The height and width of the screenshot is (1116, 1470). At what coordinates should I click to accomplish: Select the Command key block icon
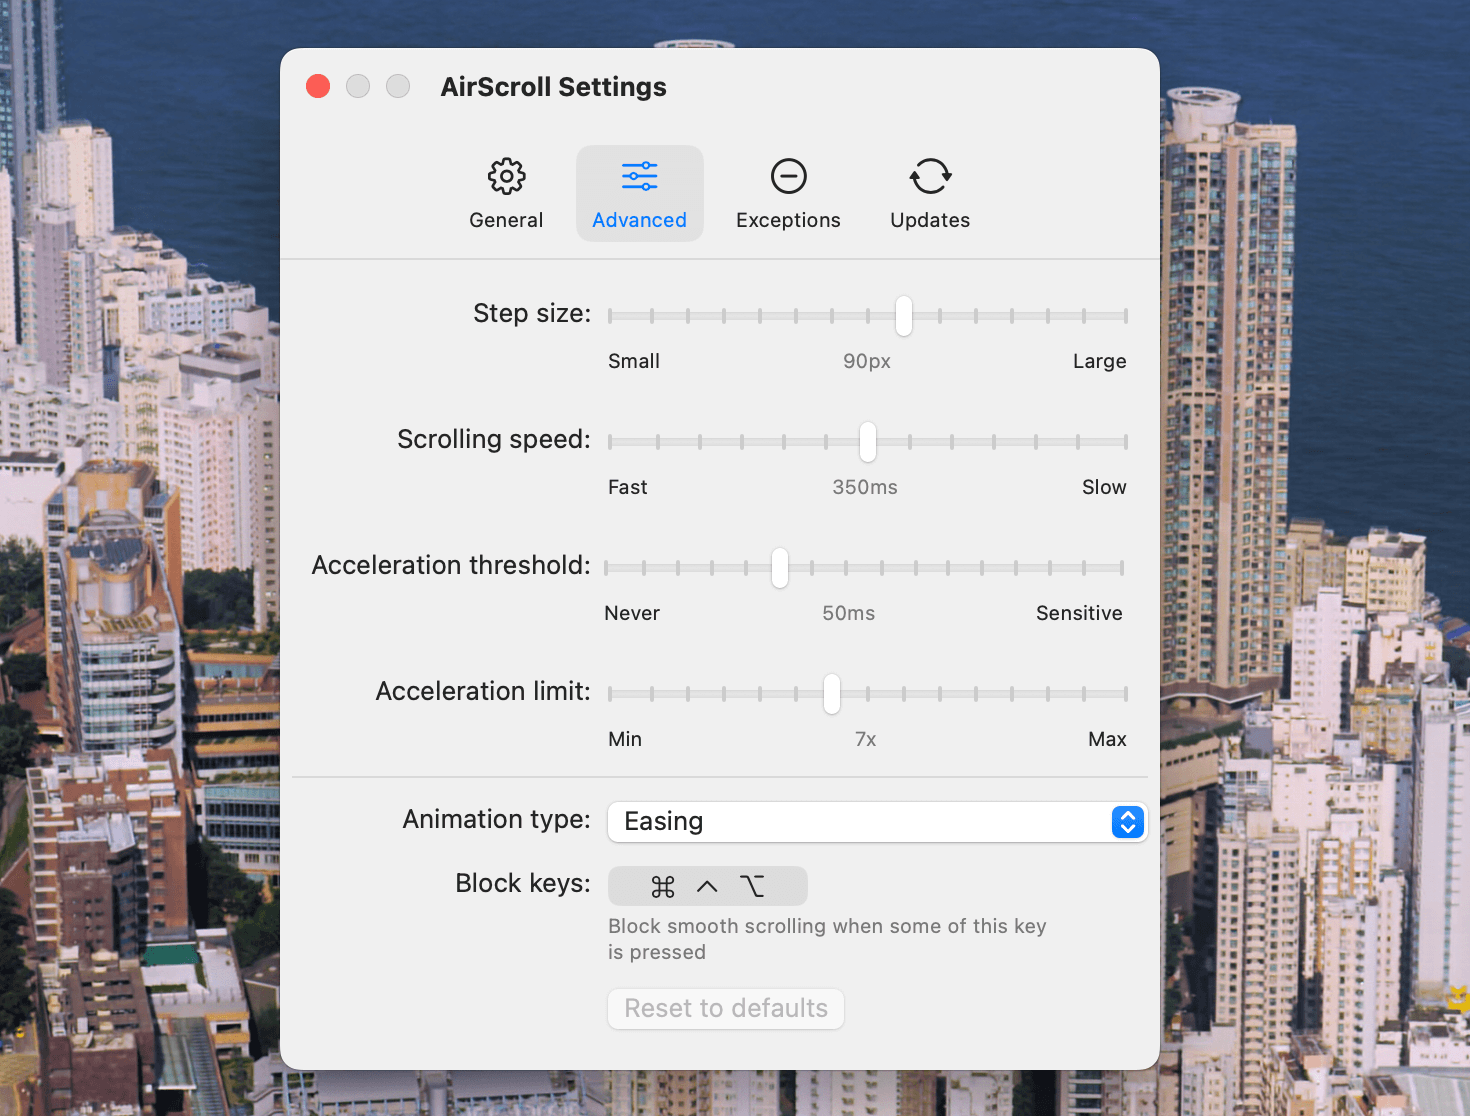coord(662,886)
